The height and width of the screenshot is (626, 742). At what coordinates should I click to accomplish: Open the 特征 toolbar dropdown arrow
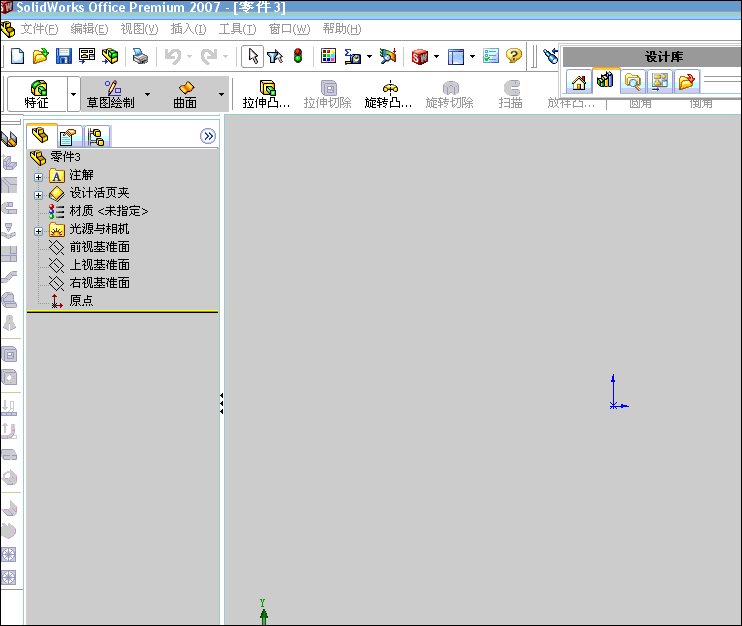73,94
